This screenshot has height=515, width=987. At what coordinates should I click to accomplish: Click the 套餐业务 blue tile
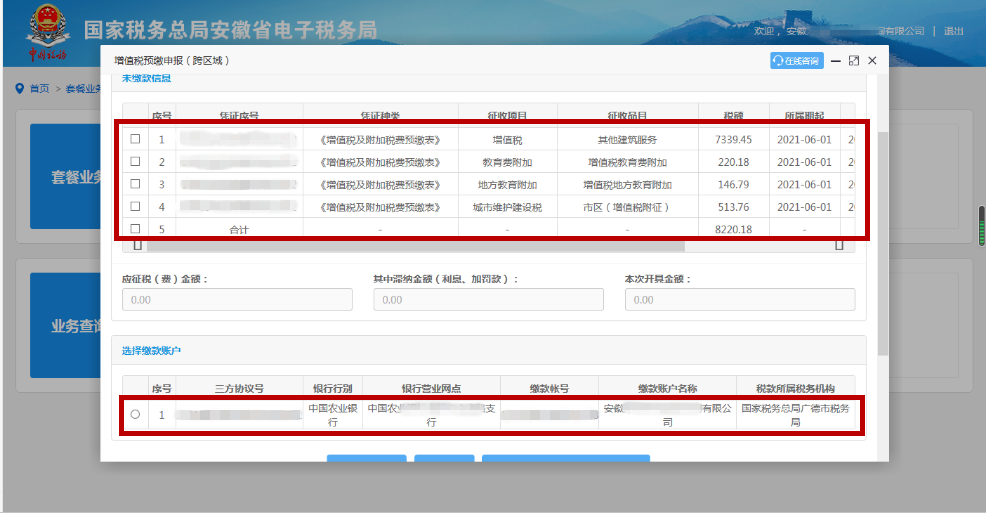click(65, 177)
